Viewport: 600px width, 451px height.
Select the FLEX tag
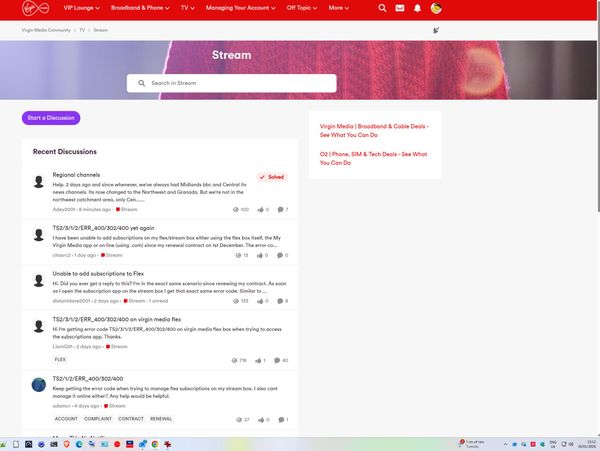(60, 359)
